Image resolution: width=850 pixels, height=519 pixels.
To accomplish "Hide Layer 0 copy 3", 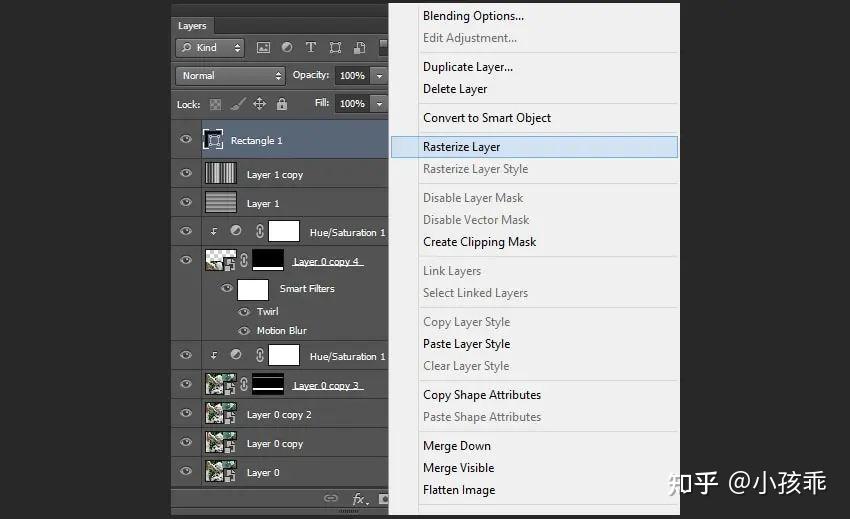I will 186,384.
